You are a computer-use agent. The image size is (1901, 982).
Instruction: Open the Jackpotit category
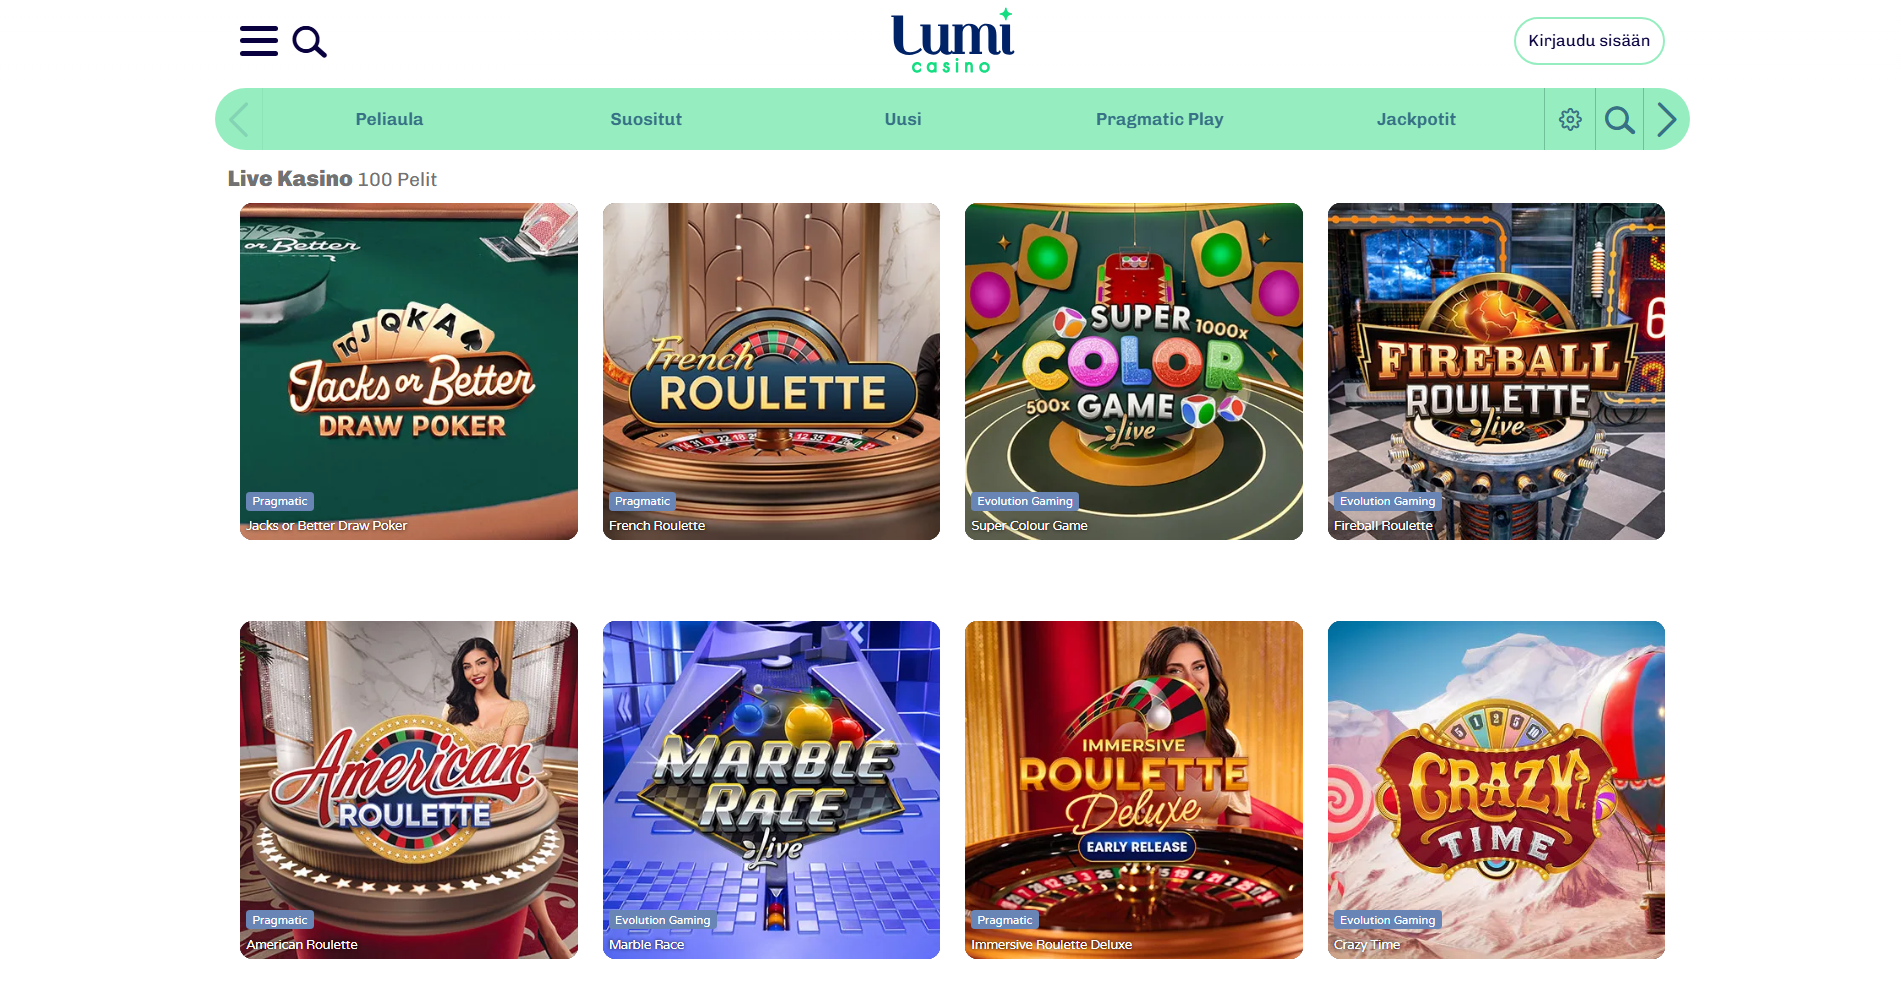(x=1416, y=119)
